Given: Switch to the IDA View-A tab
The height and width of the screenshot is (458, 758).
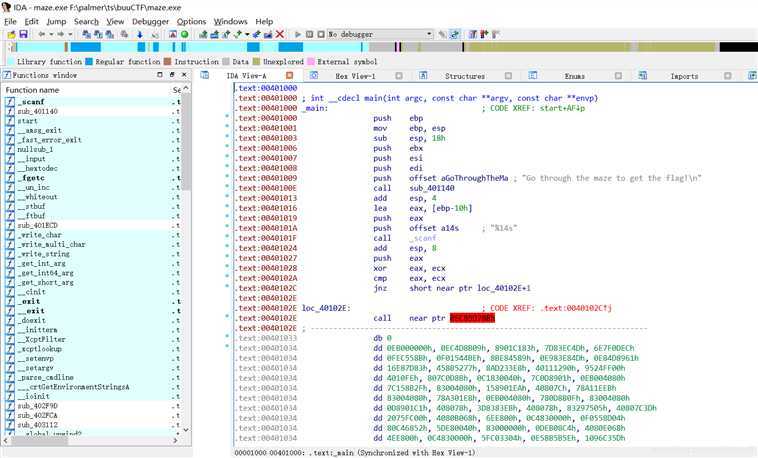Looking at the screenshot, I should [x=247, y=76].
